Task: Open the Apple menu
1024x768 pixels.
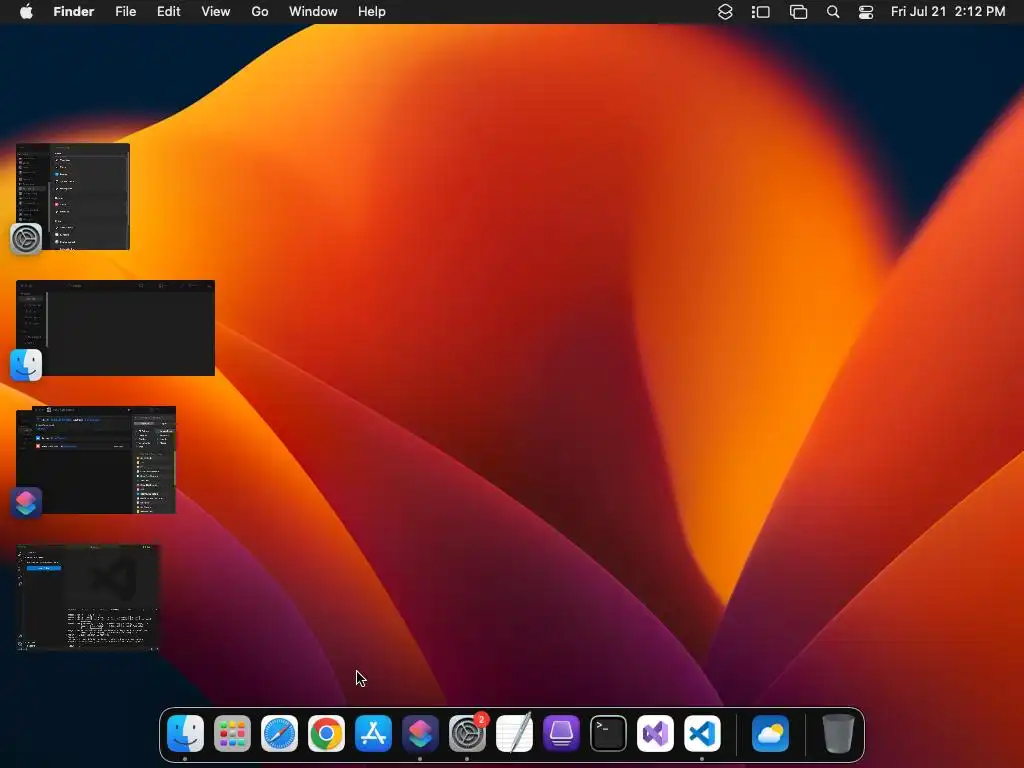Action: [x=26, y=12]
